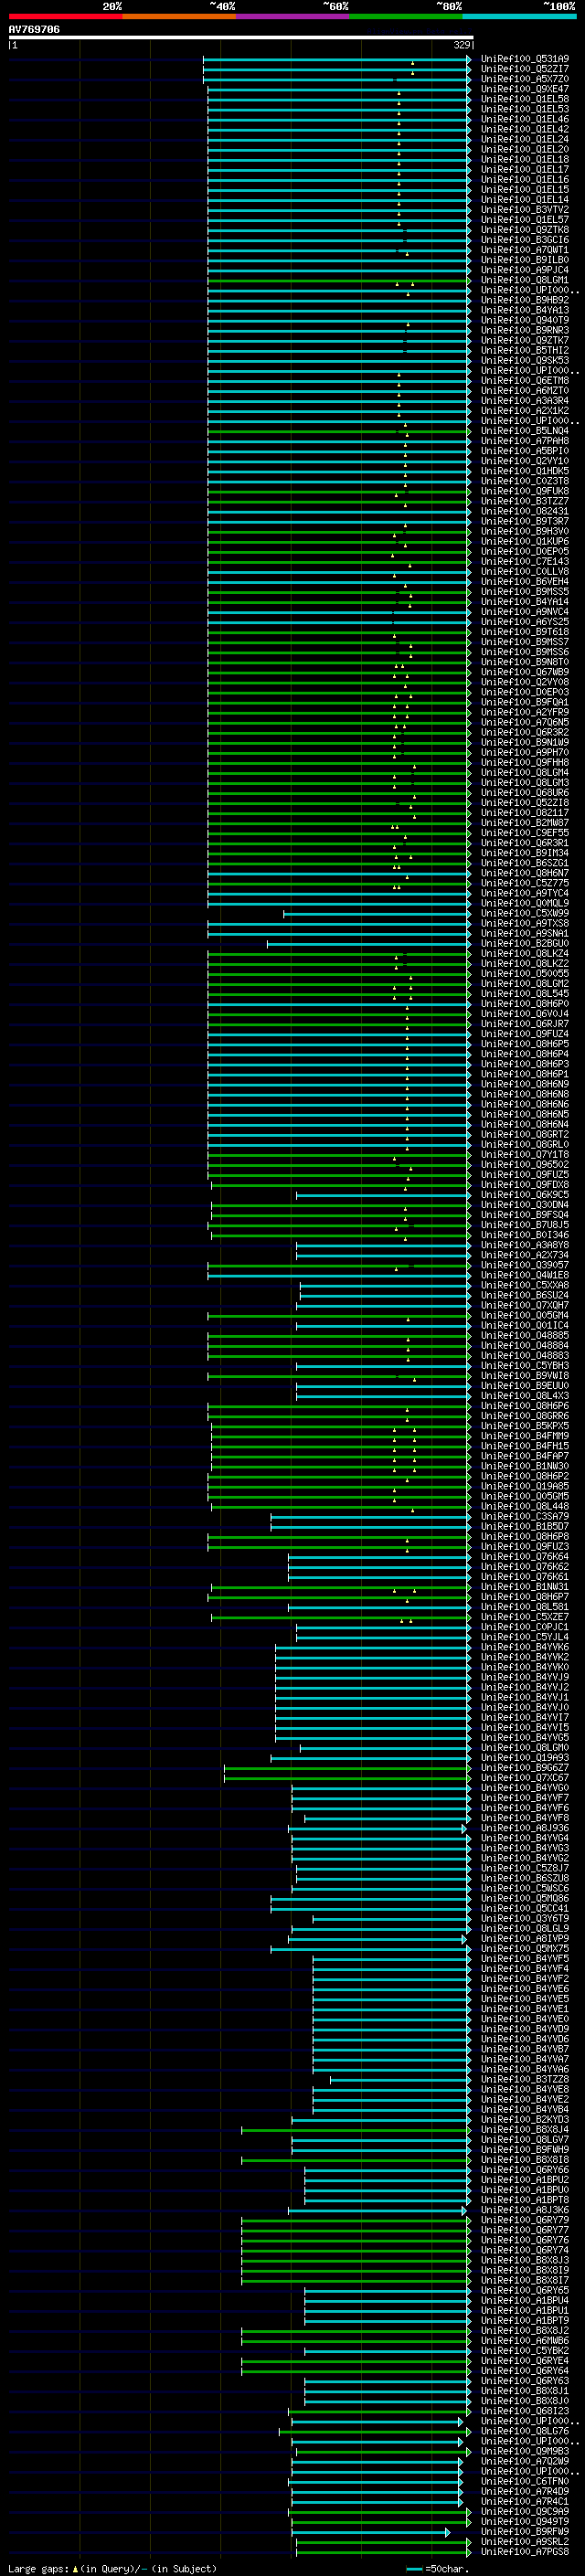Open hit UniRef100_Q9FUK8
585x2576 pixels.
[525, 491]
